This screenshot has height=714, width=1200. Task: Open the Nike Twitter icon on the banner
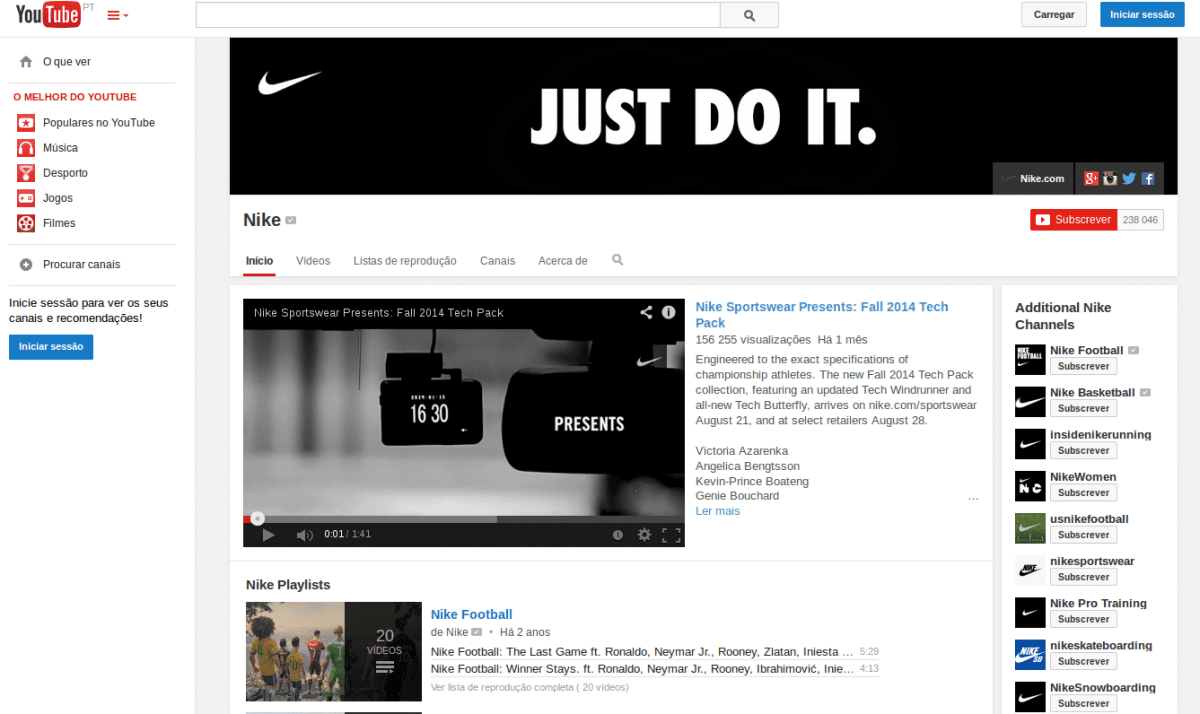(1129, 179)
